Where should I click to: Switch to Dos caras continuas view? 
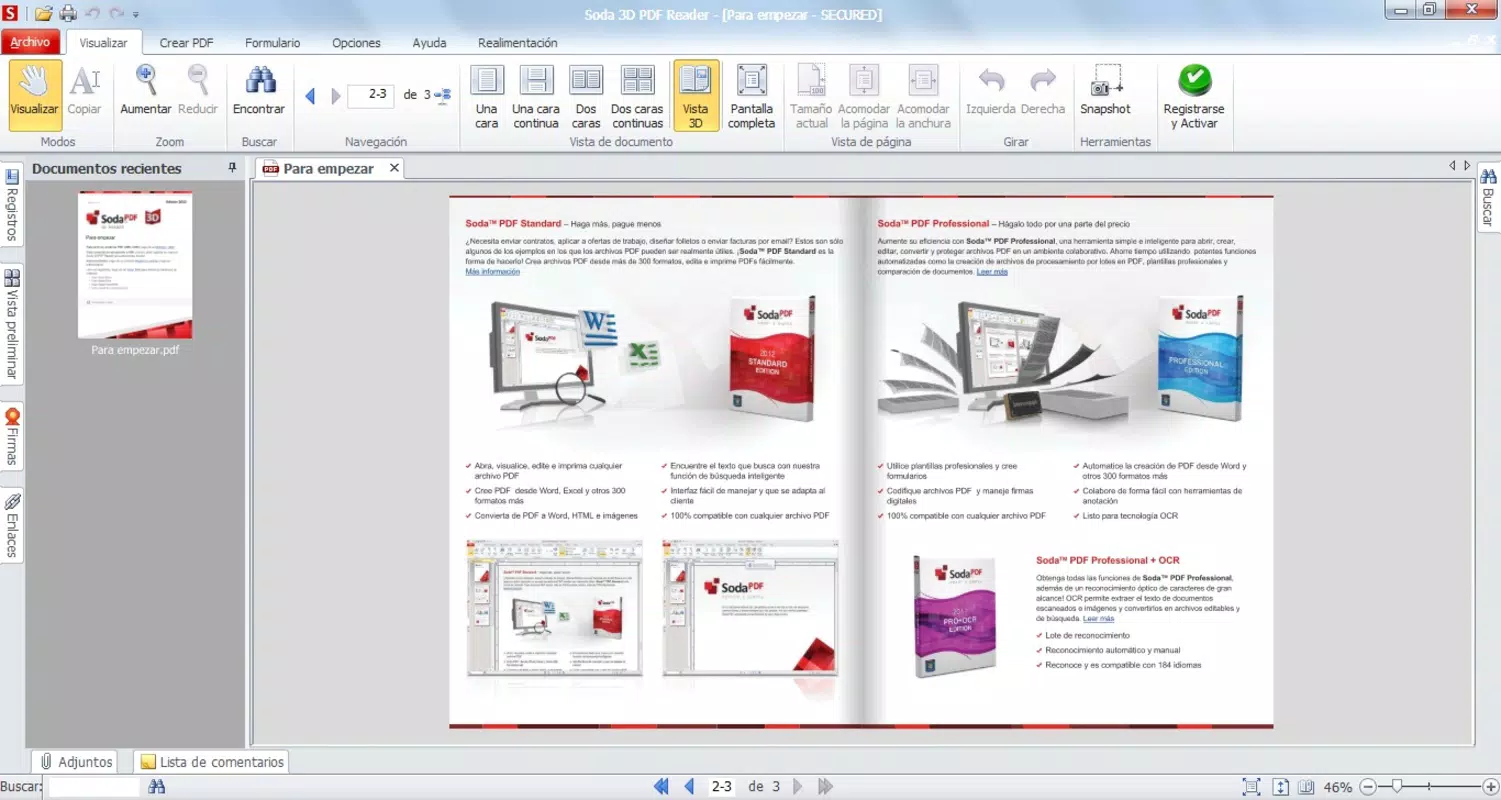pos(637,95)
